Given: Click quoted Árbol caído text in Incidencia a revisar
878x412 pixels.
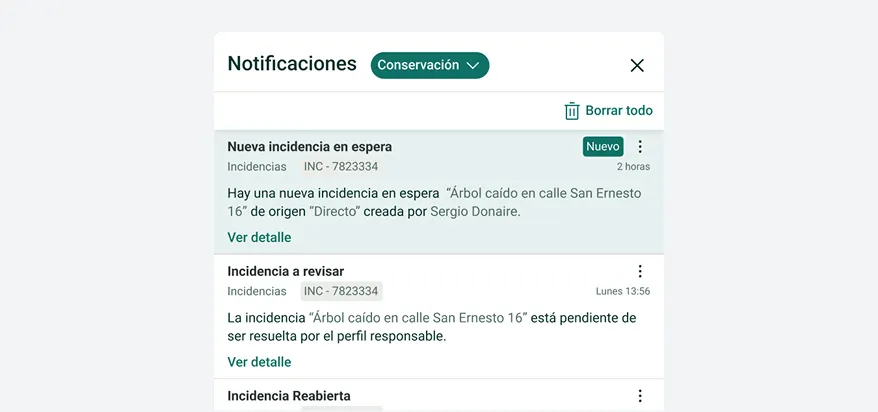Looking at the screenshot, I should point(418,318).
